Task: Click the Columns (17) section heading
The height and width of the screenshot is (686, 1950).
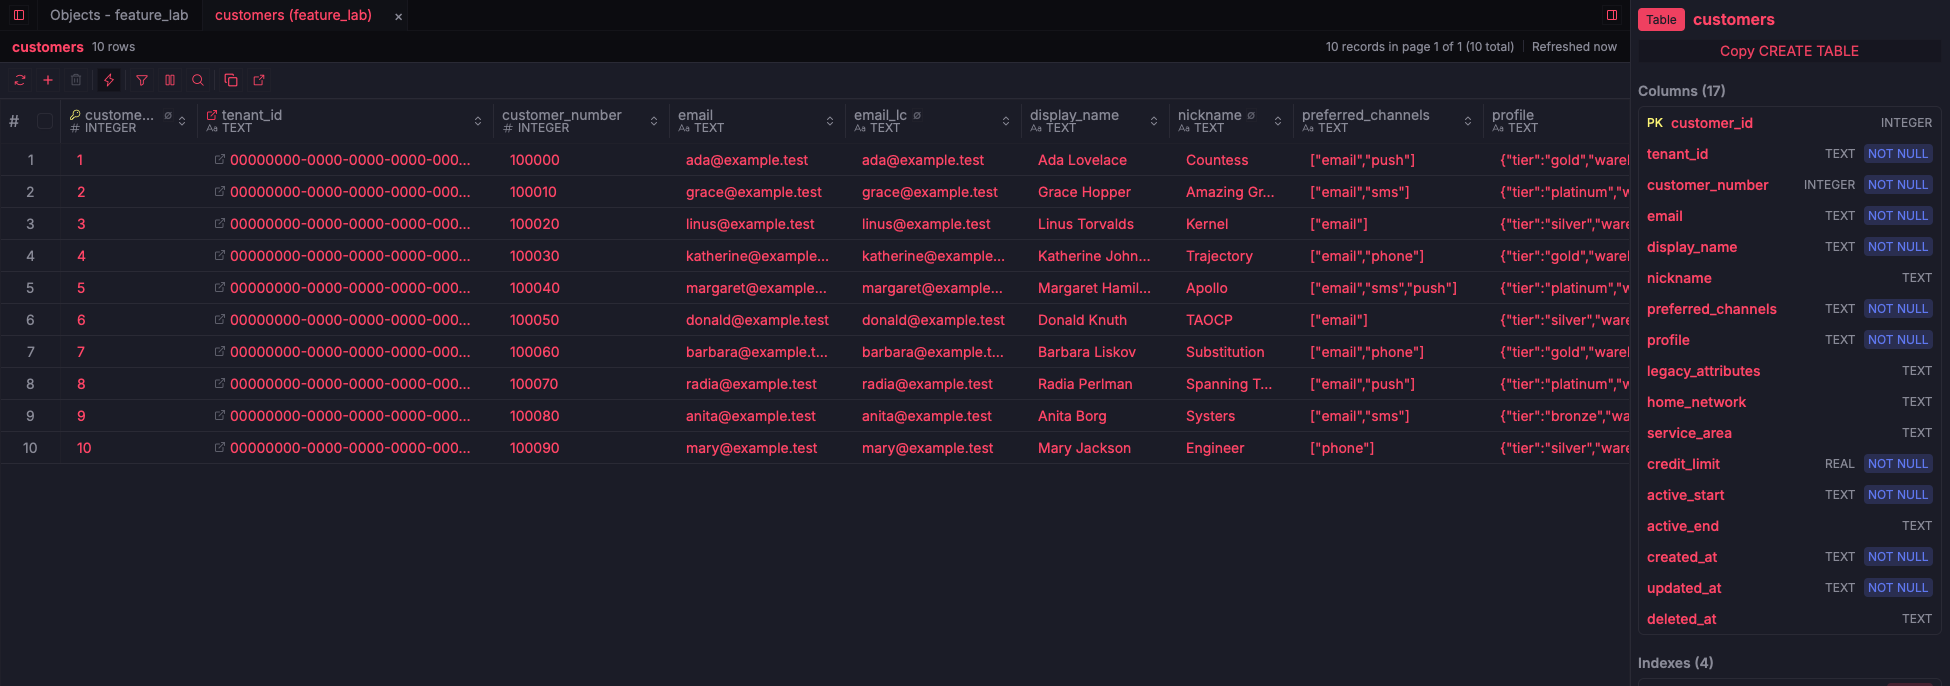Action: pos(1681,91)
